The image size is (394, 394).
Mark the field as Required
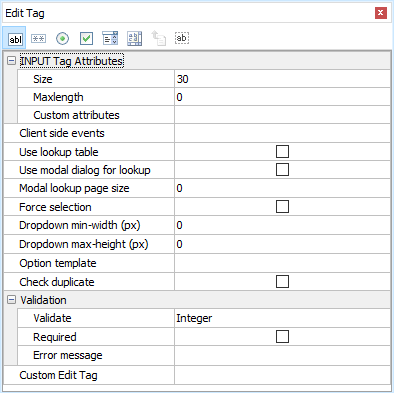click(x=282, y=337)
